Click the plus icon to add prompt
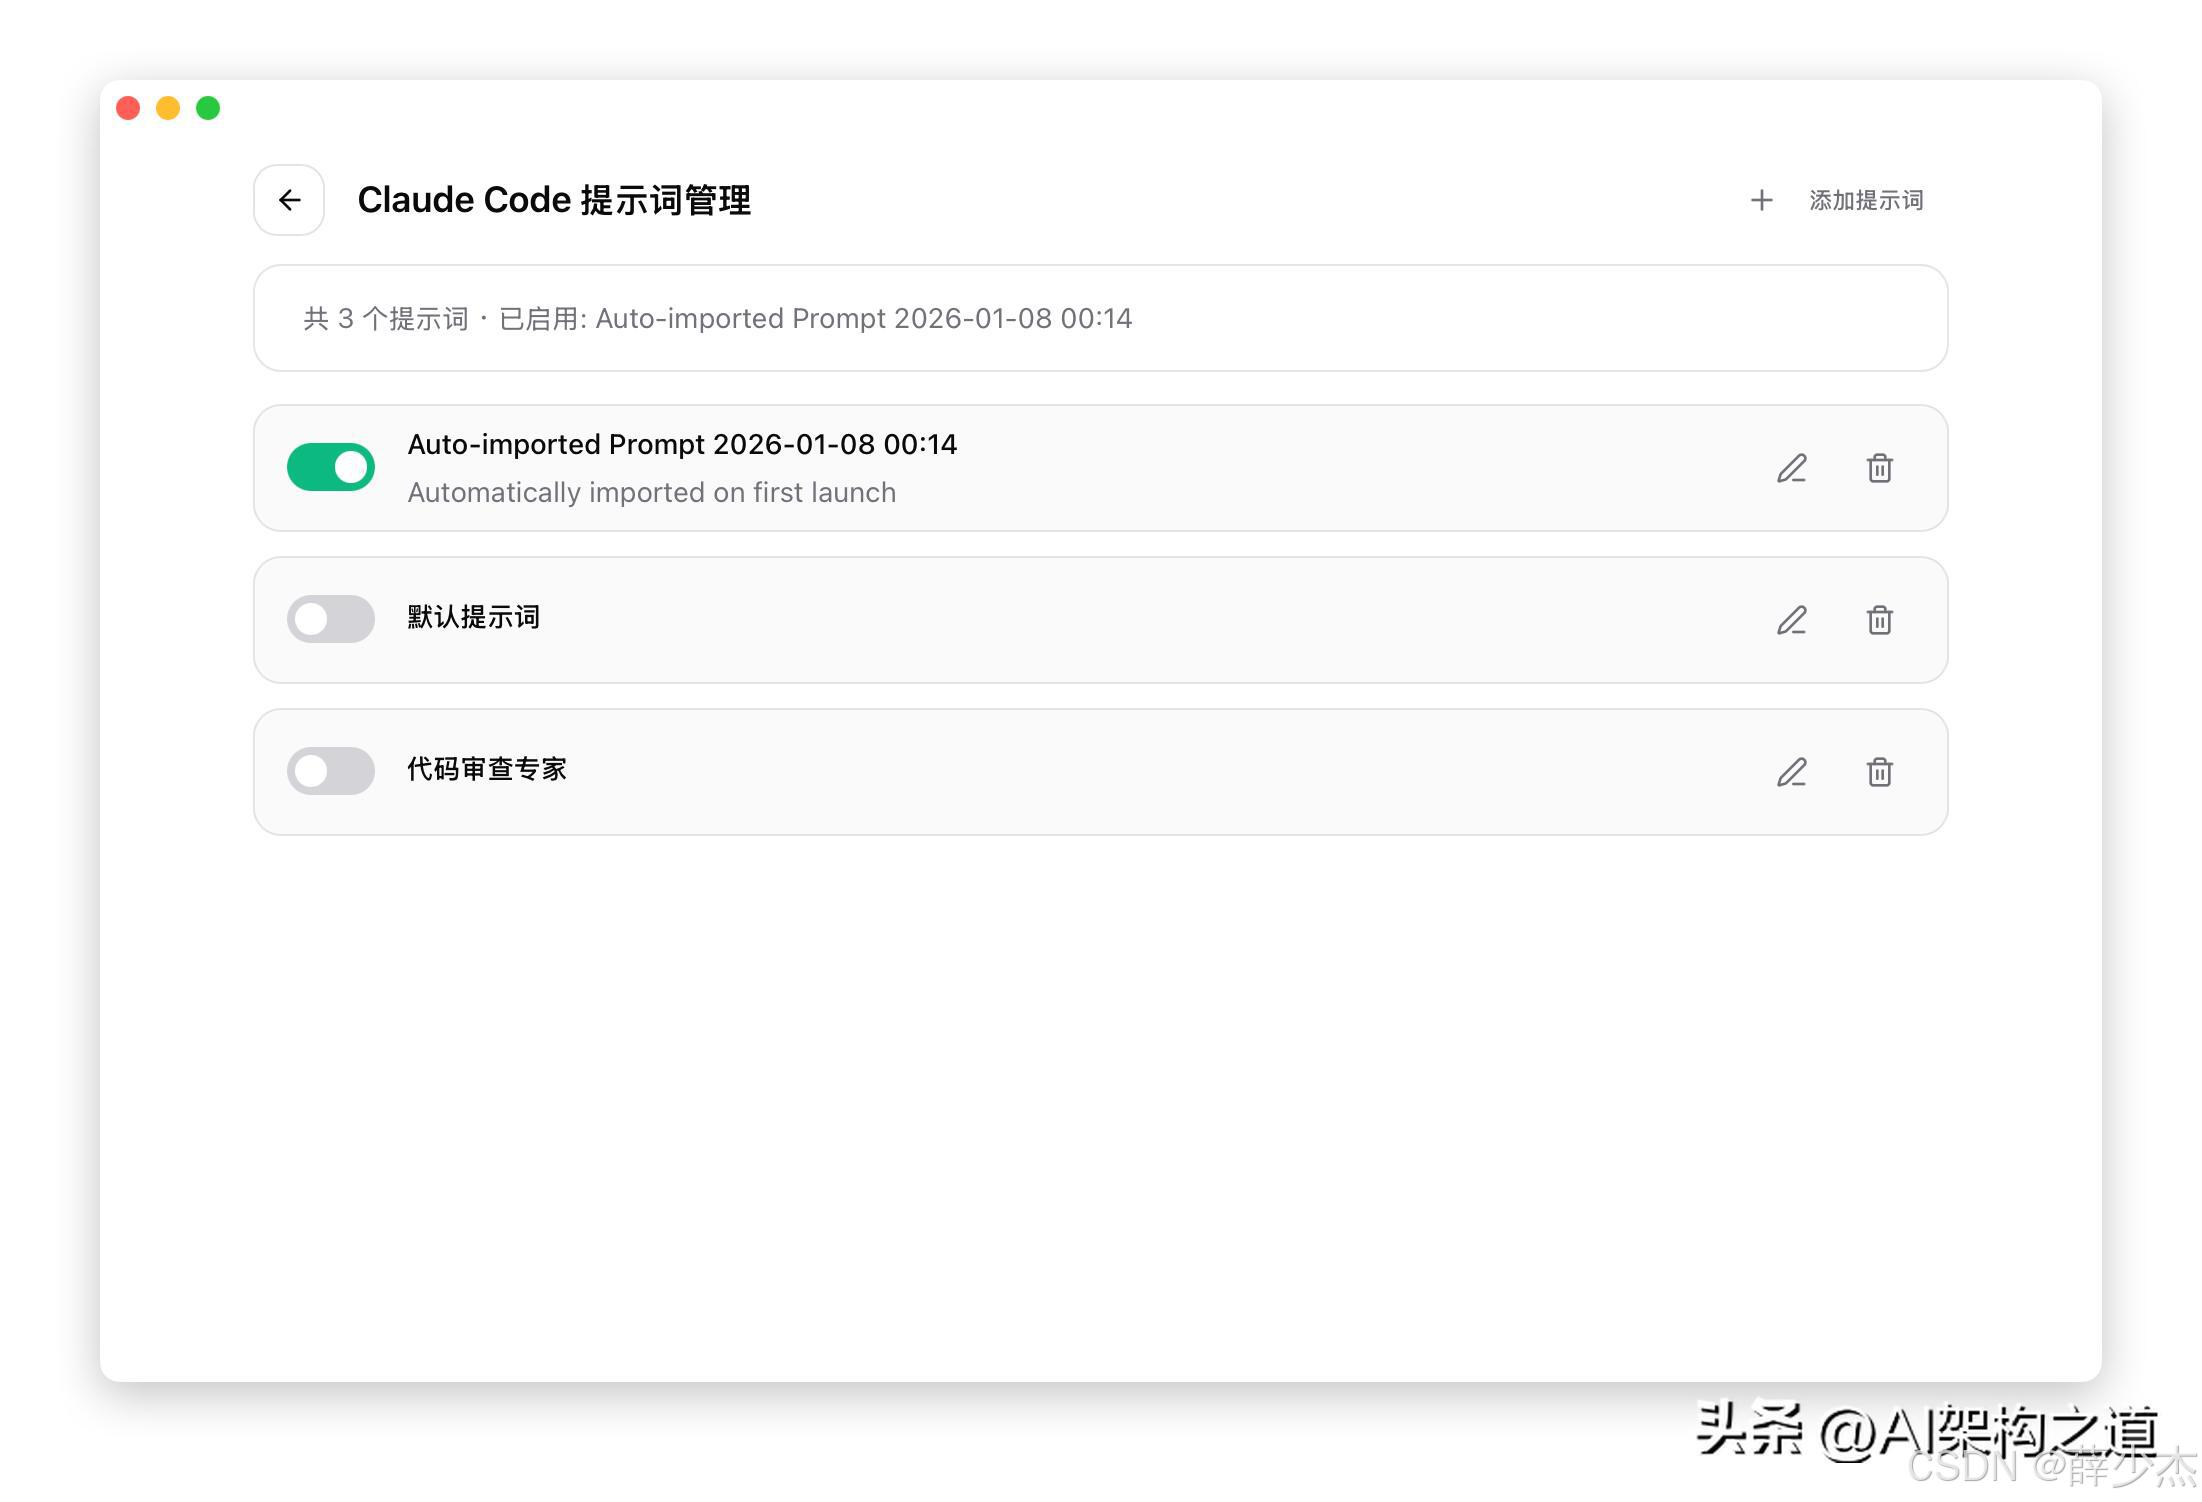The image size is (2202, 1502). click(x=1762, y=200)
